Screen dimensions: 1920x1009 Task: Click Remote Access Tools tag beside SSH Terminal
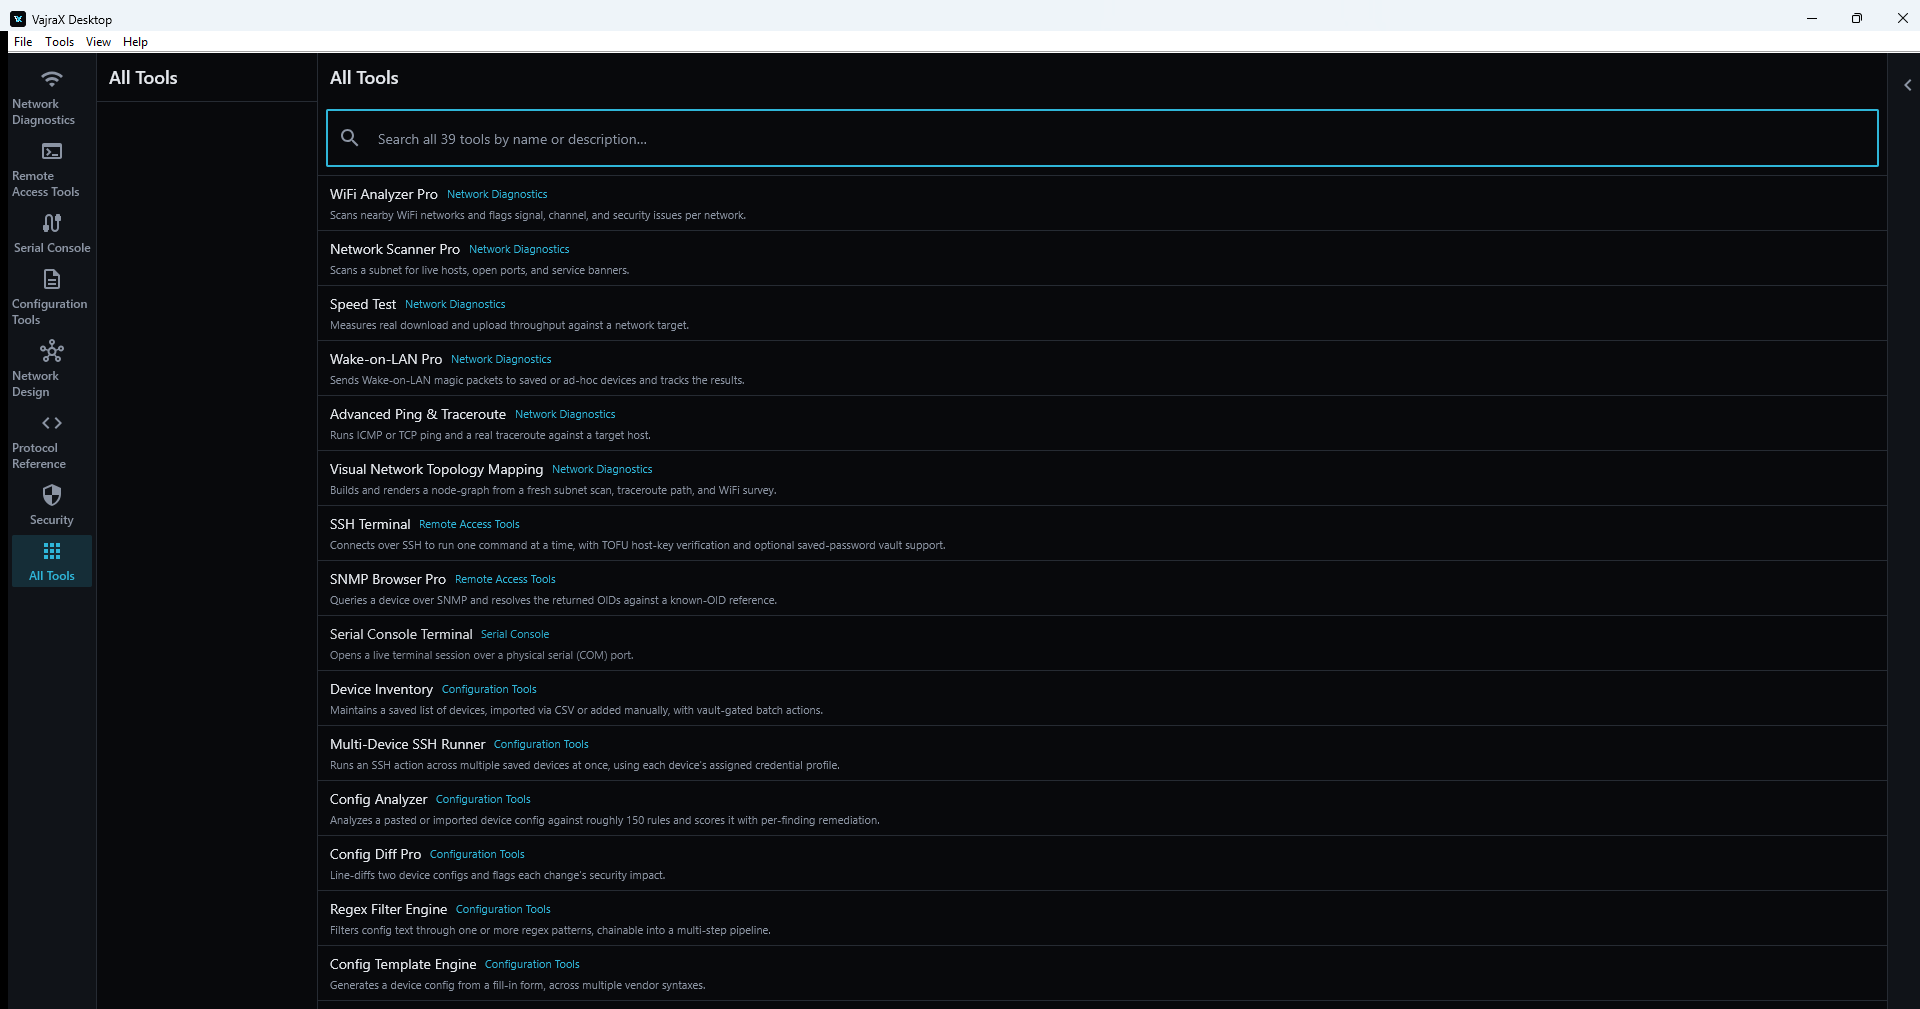469,524
